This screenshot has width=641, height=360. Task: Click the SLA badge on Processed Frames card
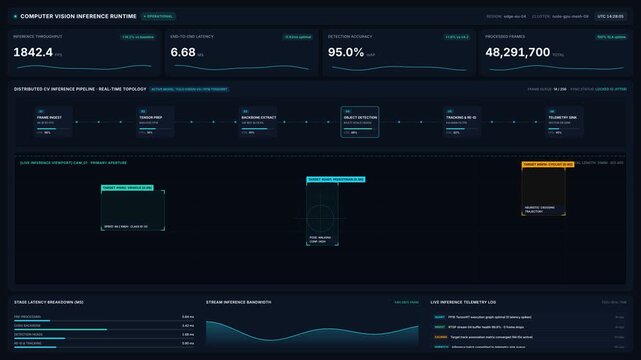(611, 37)
